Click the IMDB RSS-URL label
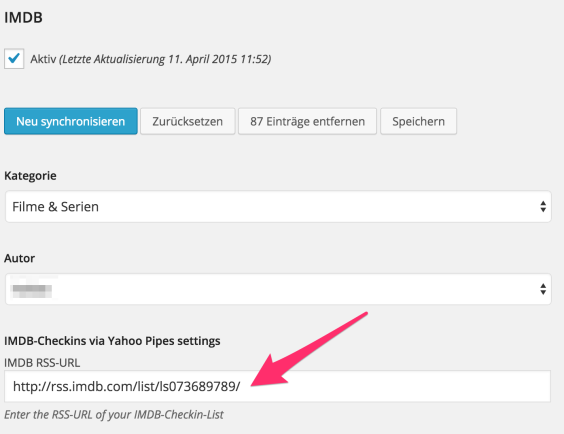 (x=42, y=363)
